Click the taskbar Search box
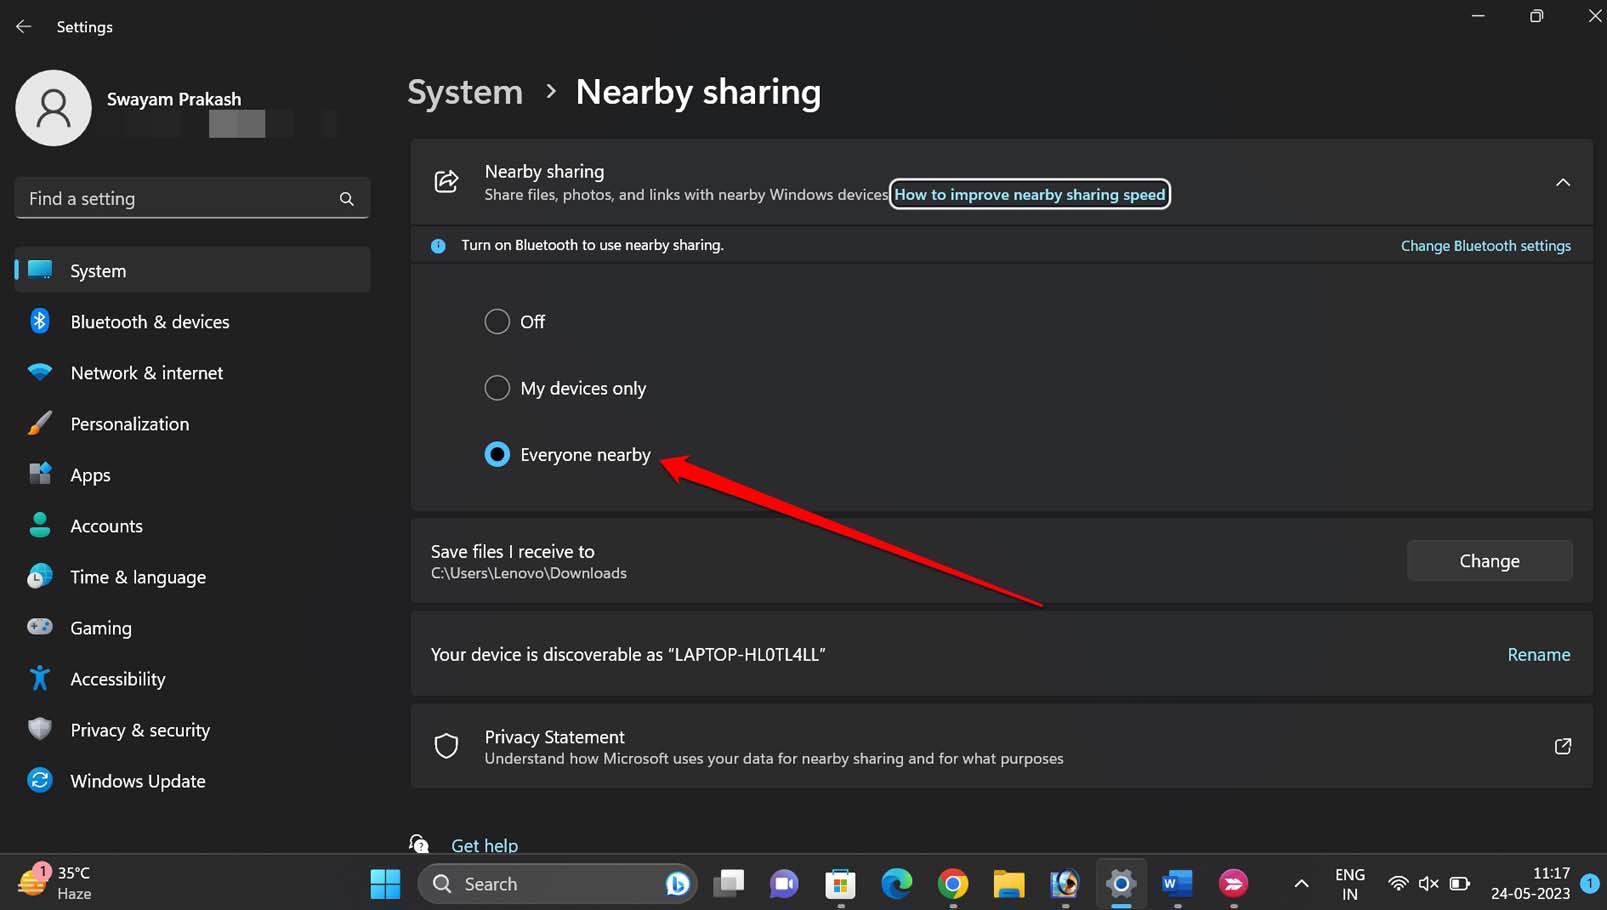The width and height of the screenshot is (1607, 910). coord(557,884)
